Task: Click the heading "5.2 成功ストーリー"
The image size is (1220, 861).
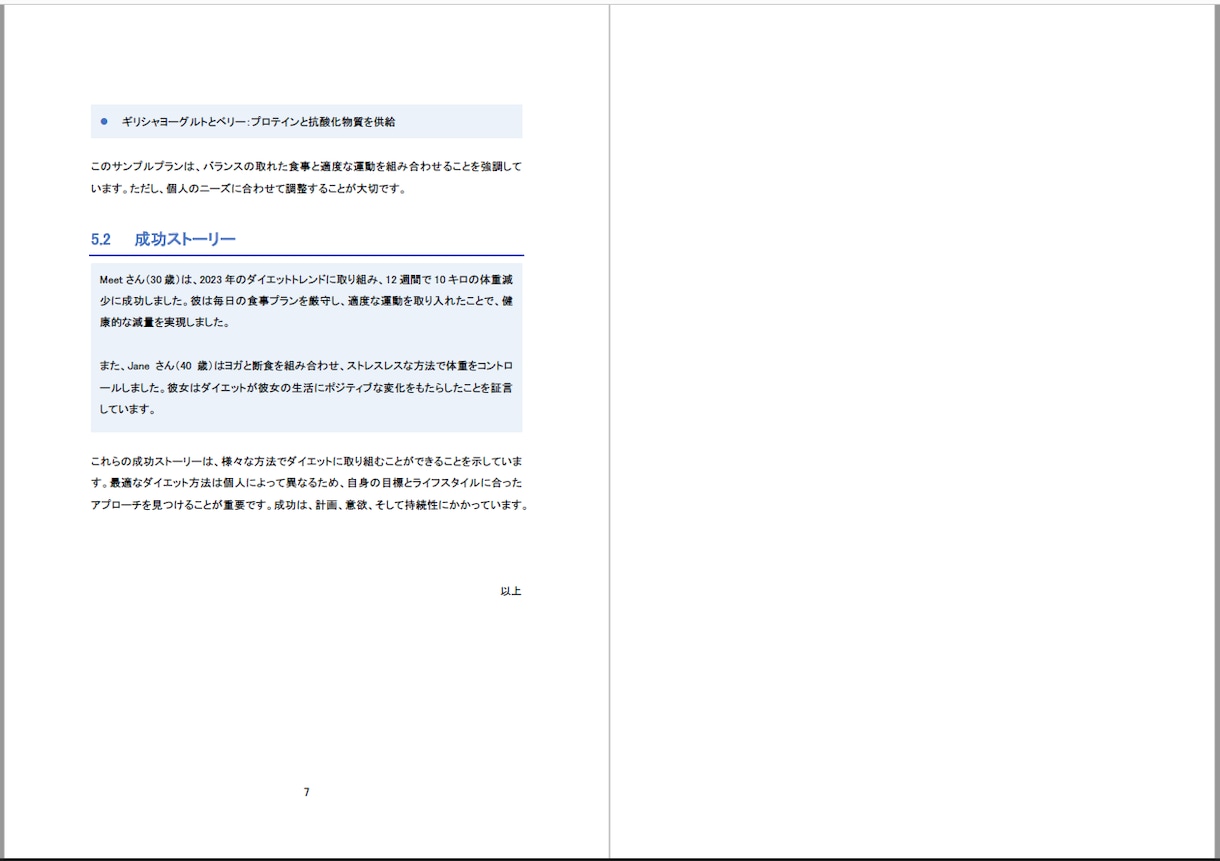Action: pos(163,240)
